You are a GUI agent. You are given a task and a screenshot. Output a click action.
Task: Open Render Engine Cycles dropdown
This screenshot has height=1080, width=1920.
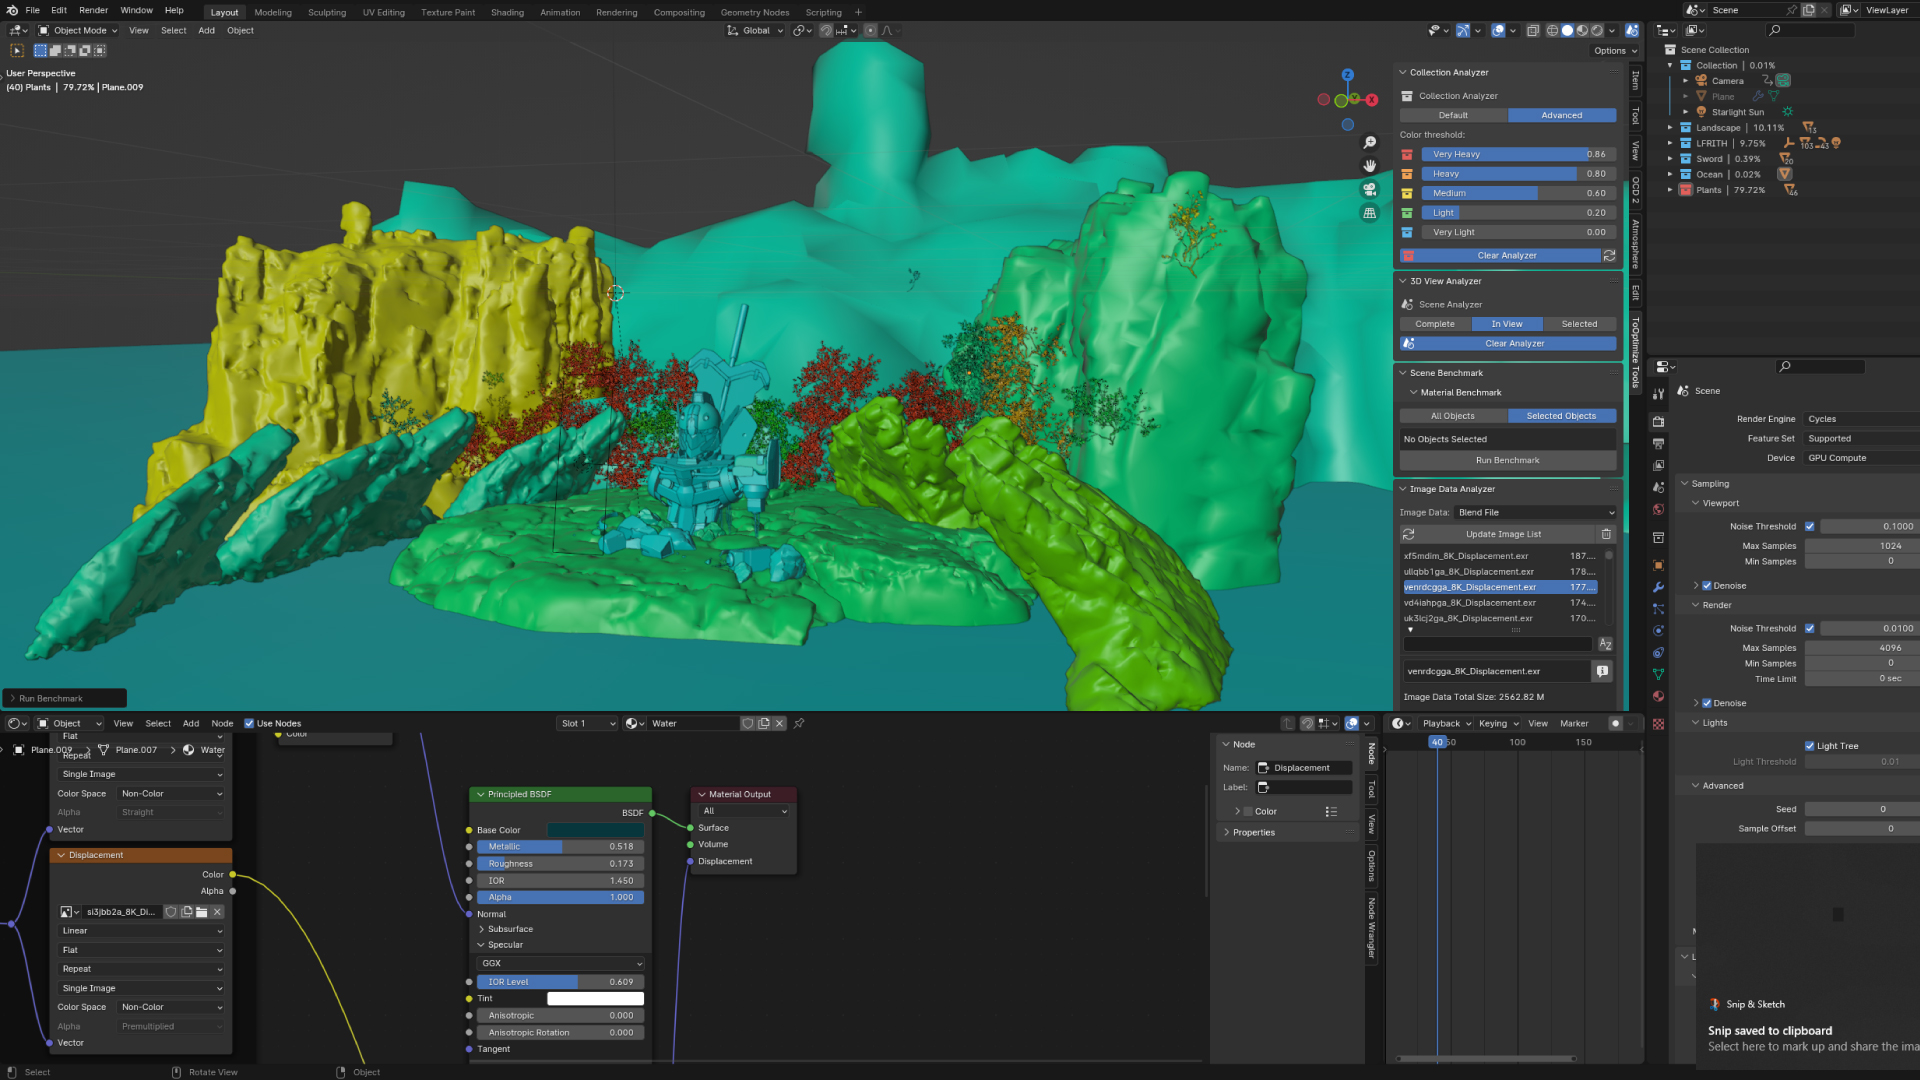click(1860, 419)
